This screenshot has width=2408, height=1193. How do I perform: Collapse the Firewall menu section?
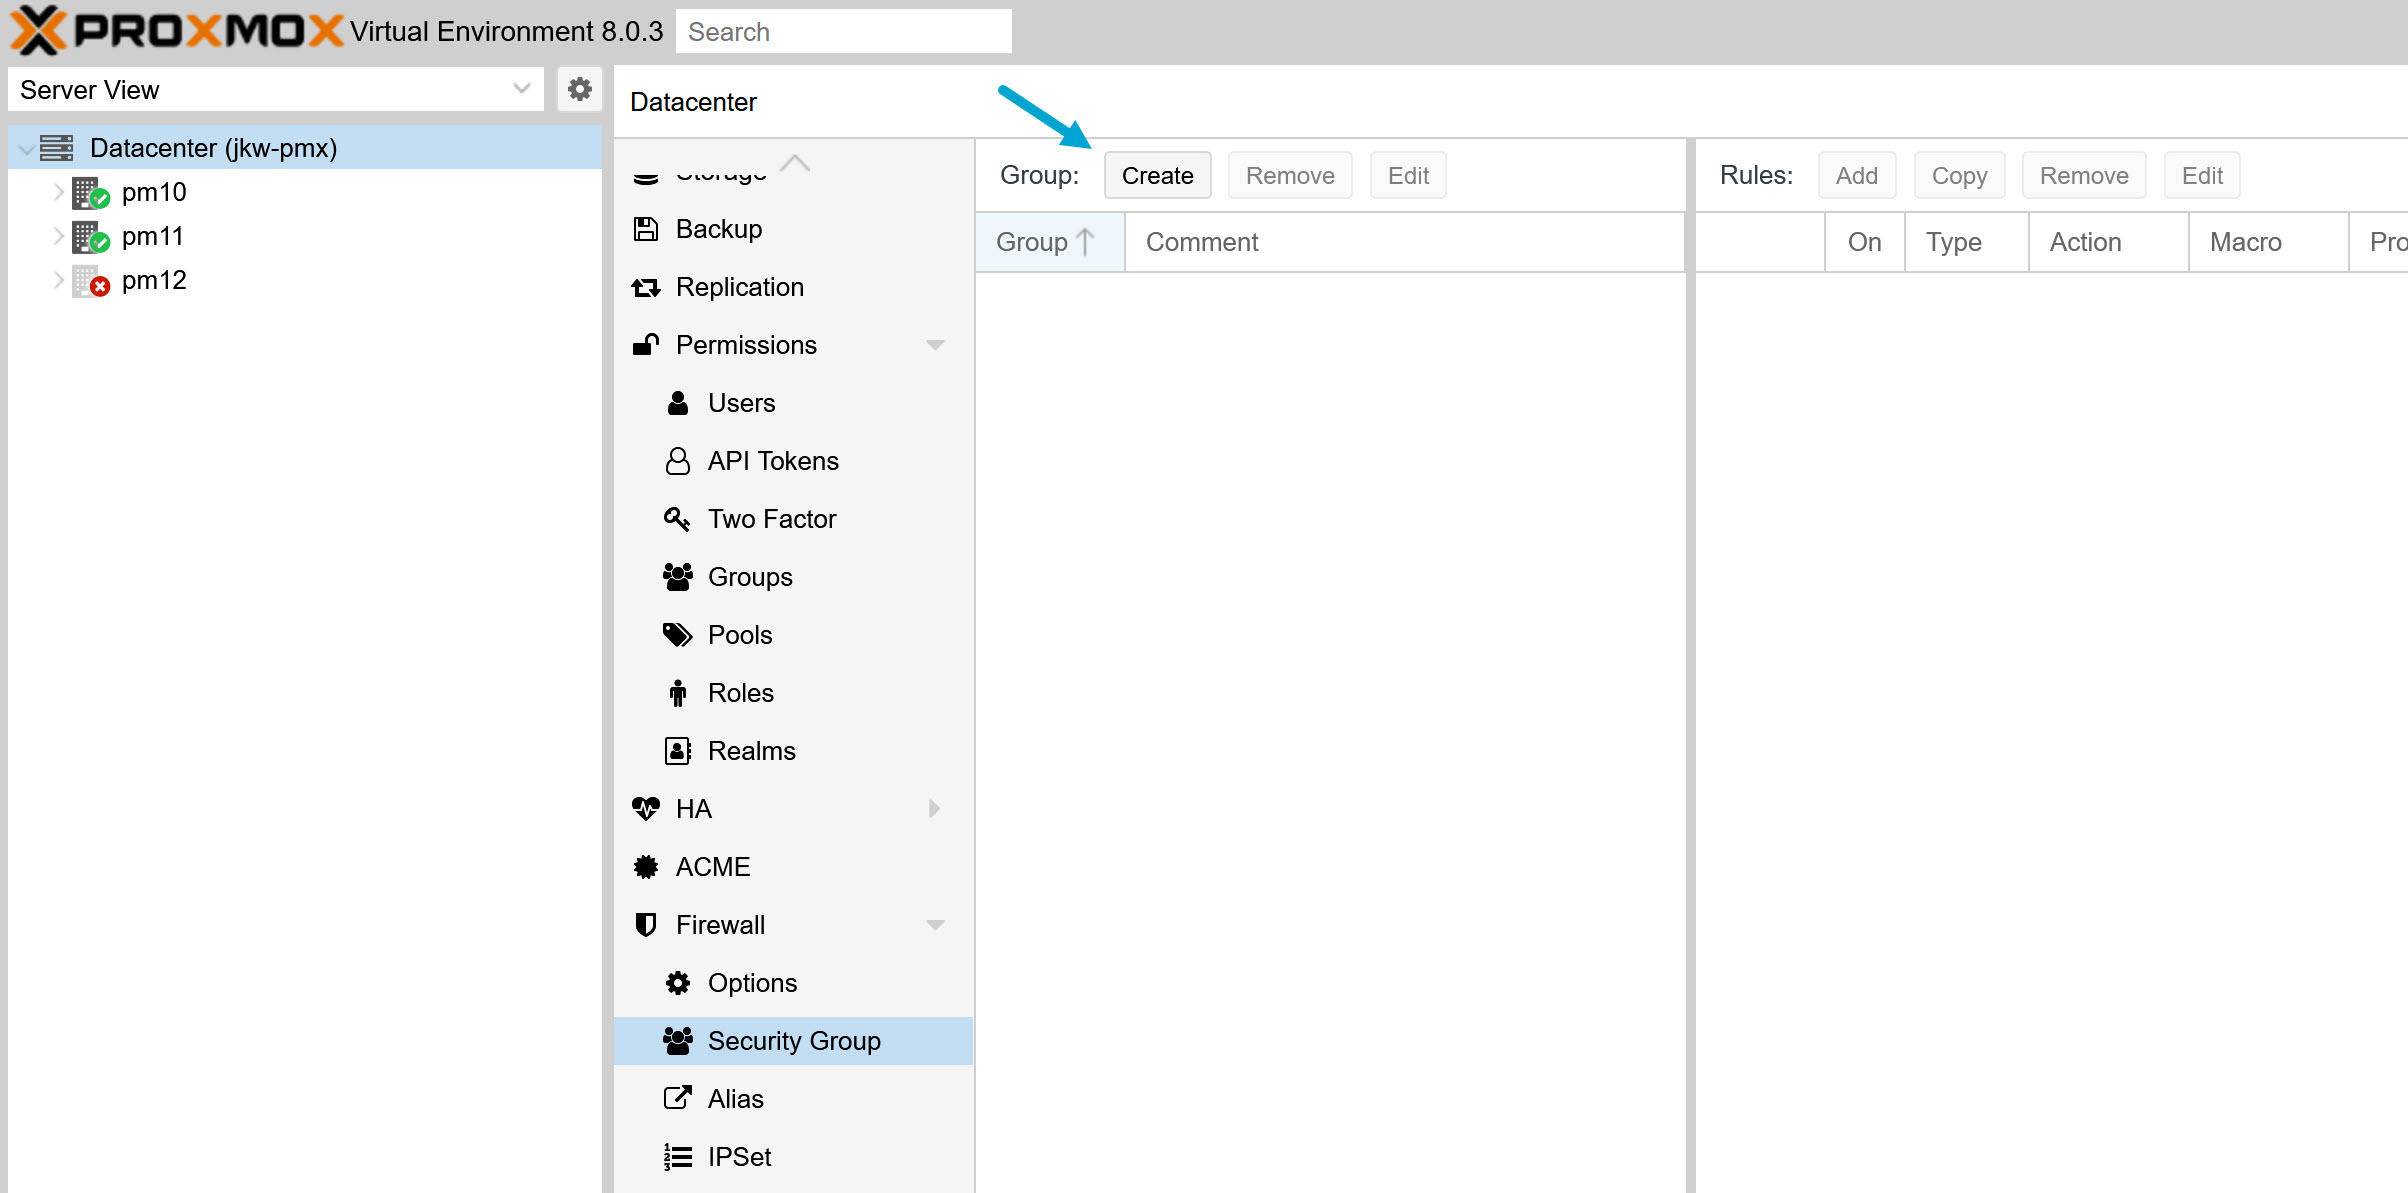935,925
